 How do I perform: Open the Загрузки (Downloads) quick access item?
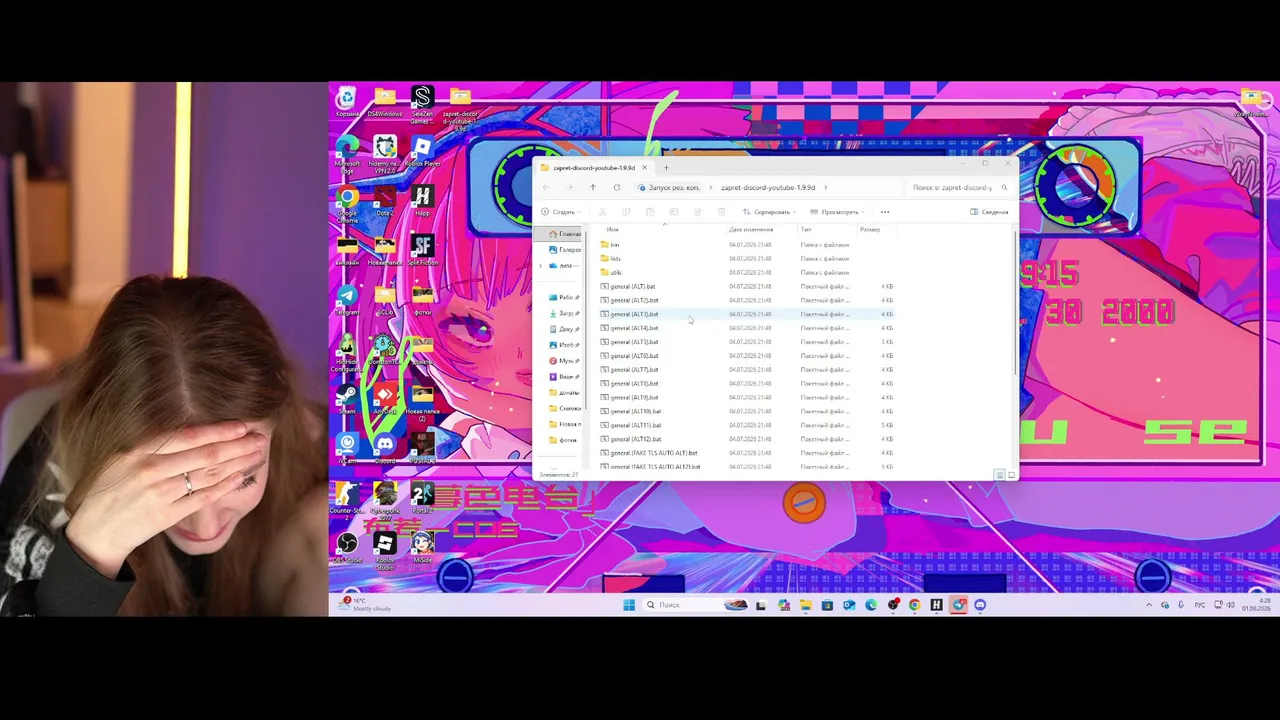click(564, 313)
